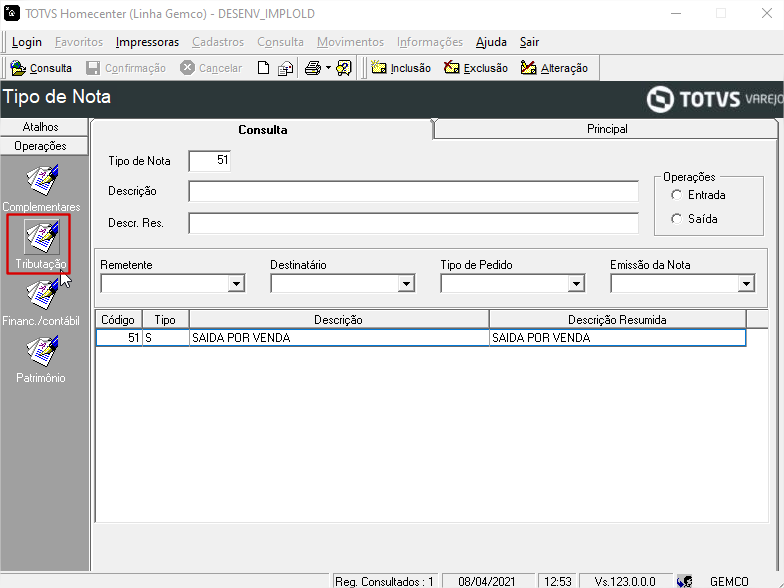Expand the printer dropdown arrow
The image size is (784, 588).
[x=328, y=68]
